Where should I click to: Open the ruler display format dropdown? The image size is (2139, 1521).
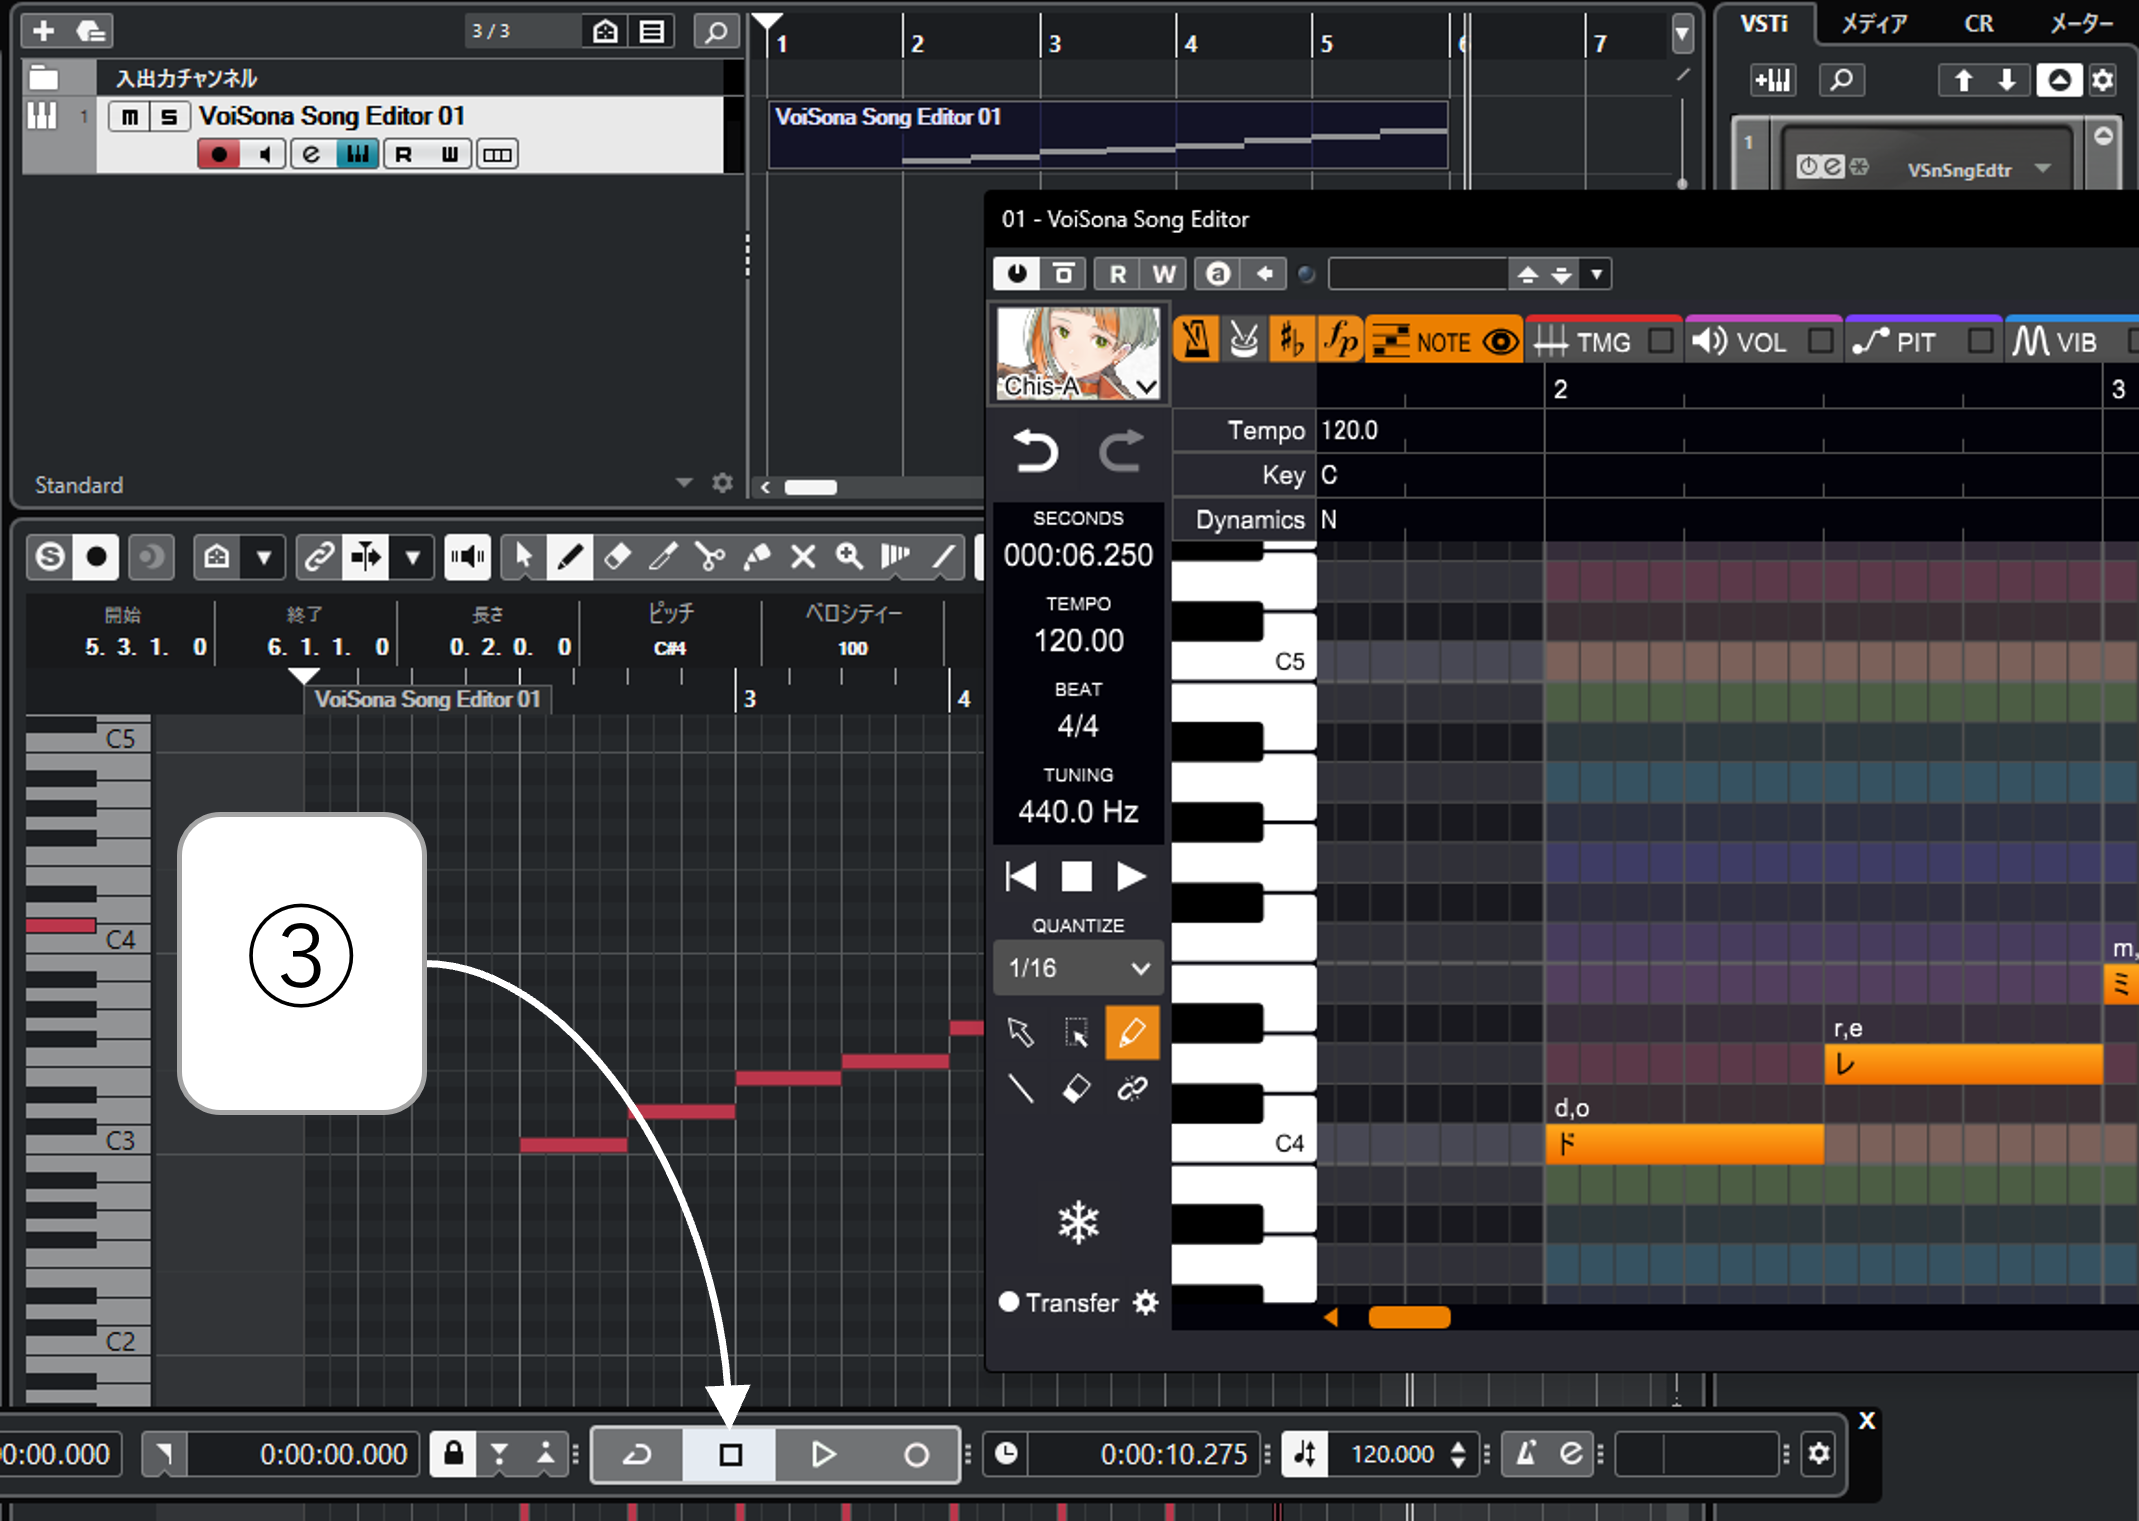[x=1682, y=34]
